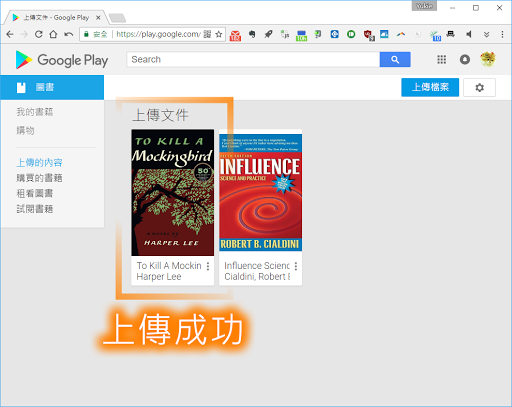Click the speaker extension icon

point(469,34)
